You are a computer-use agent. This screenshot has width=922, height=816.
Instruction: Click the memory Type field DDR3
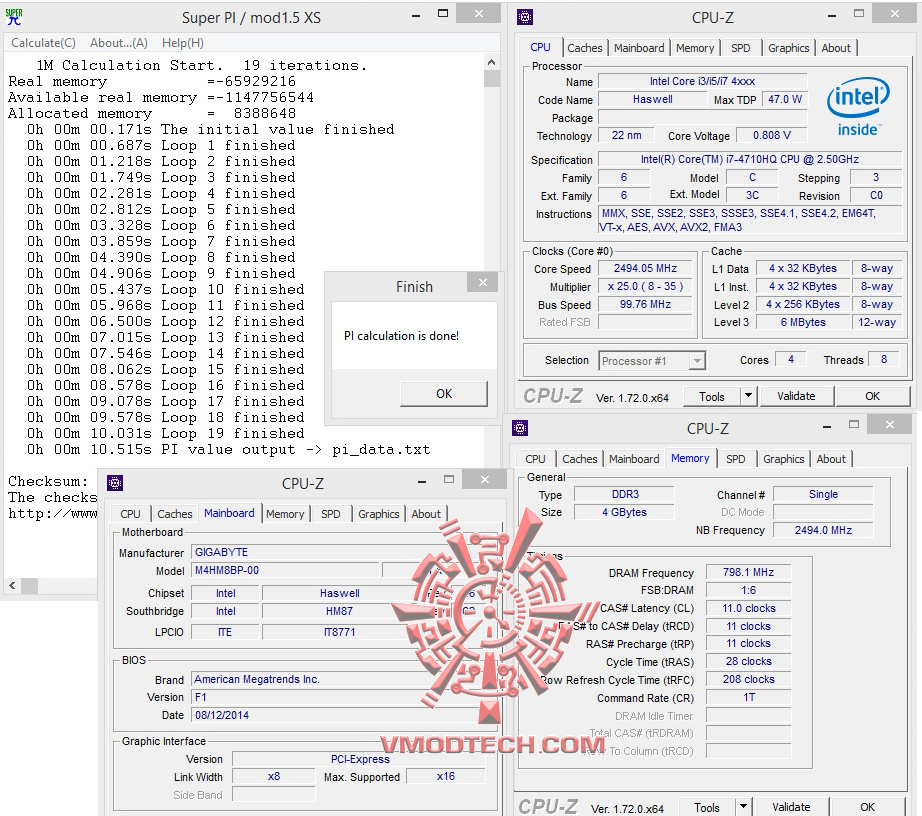[624, 494]
